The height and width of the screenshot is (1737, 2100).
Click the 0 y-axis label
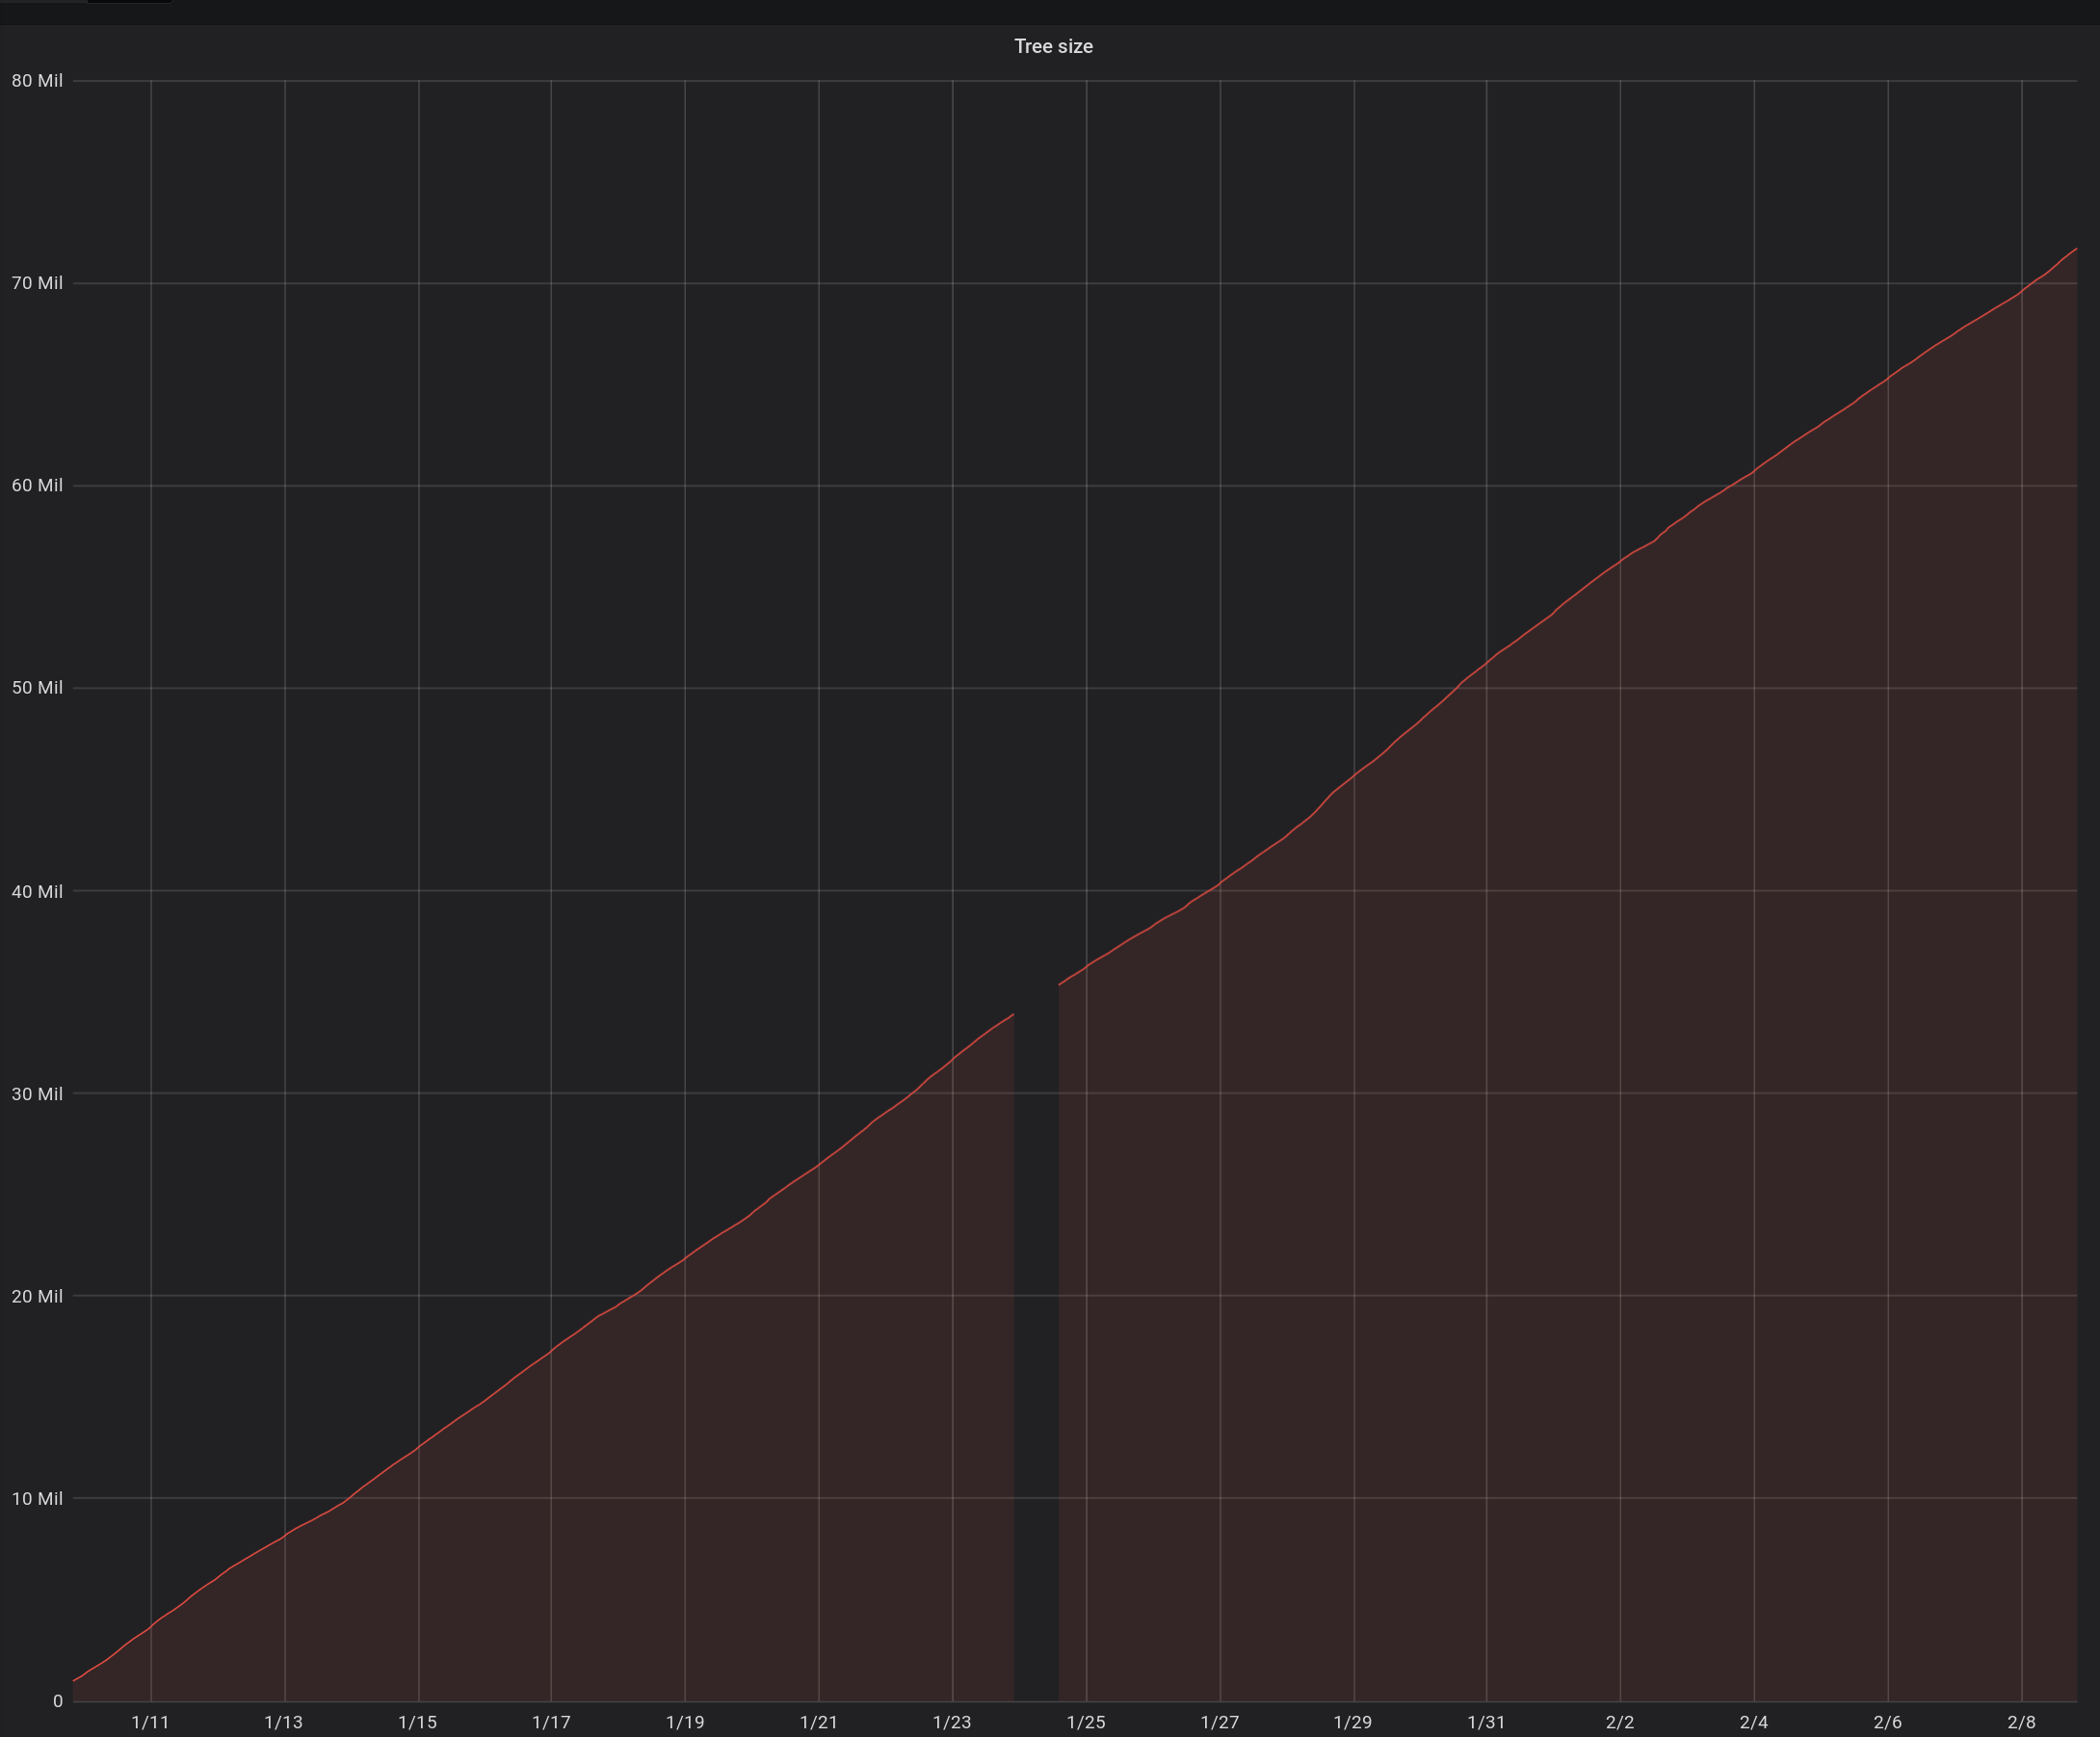tap(58, 1701)
